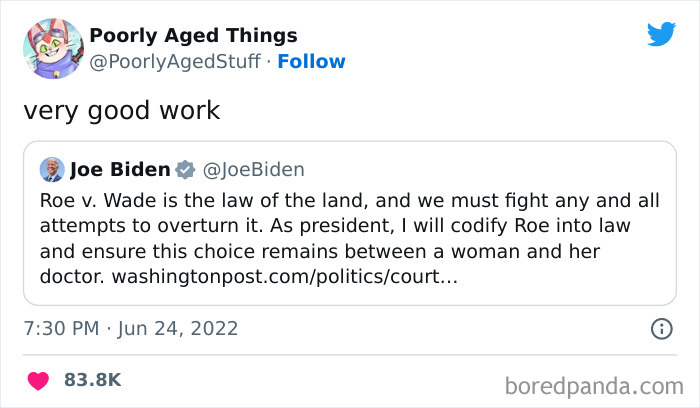Click Joe Biden's small profile picture

(52, 169)
